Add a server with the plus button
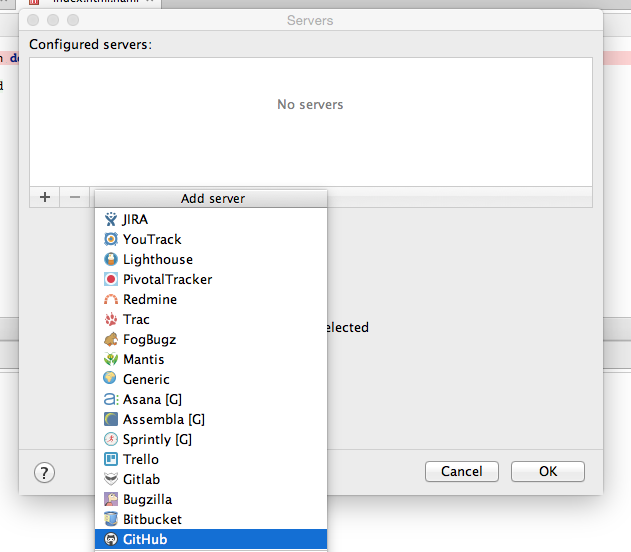Image resolution: width=631 pixels, height=552 pixels. coord(45,197)
